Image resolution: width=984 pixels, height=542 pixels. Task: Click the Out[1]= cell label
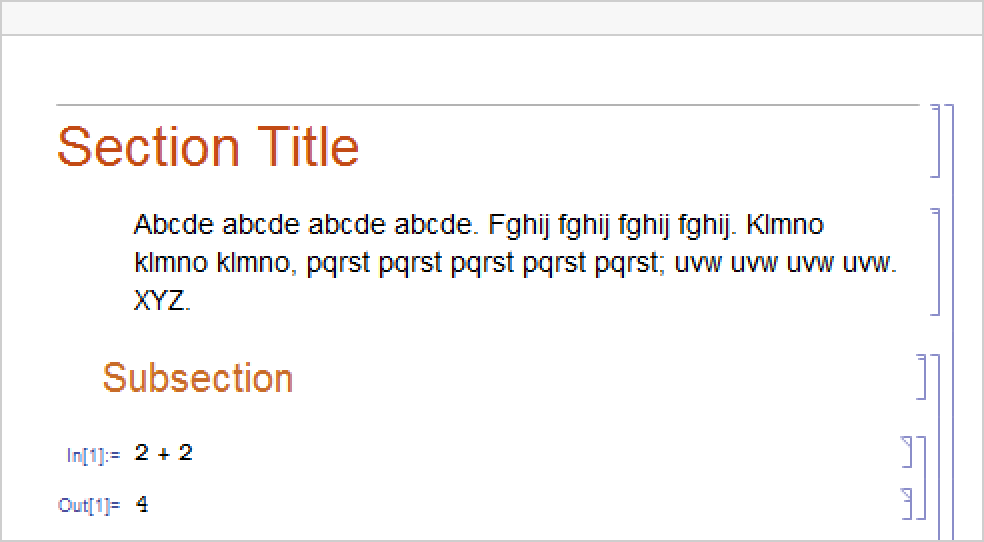pyautogui.click(x=89, y=506)
